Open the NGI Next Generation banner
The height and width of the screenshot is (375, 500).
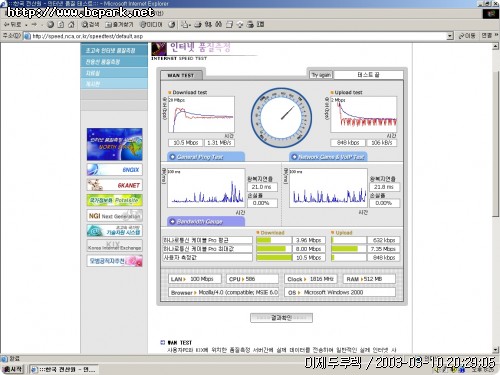[x=114, y=216]
